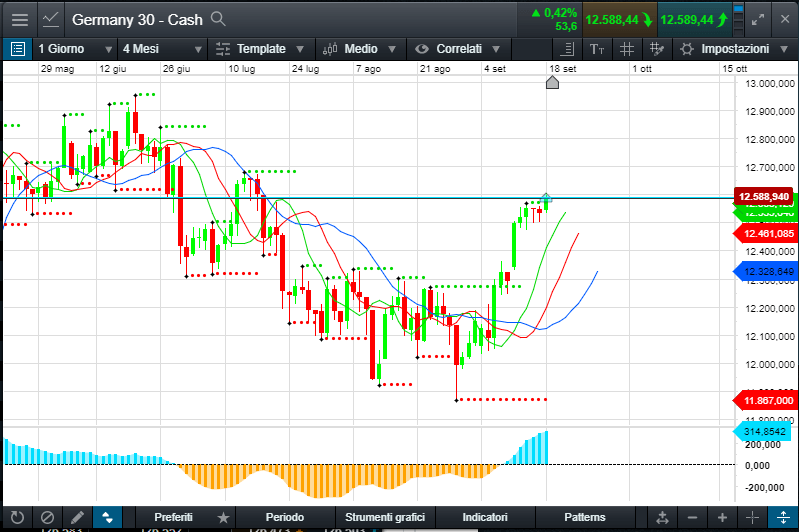Switch to the Patterns tab
Screen dimensions: 799x532
tap(584, 517)
